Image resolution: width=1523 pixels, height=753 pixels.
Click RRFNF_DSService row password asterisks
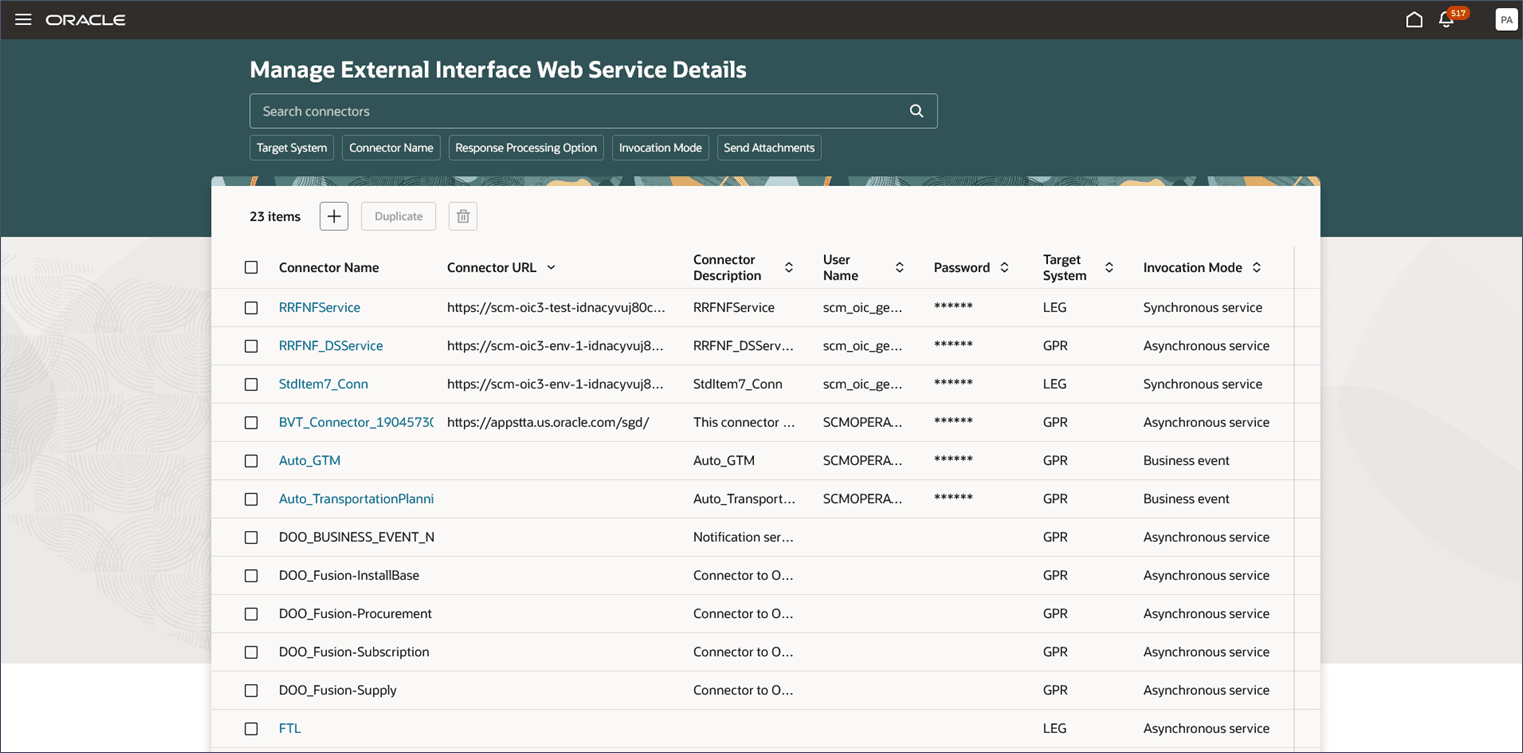pos(953,345)
